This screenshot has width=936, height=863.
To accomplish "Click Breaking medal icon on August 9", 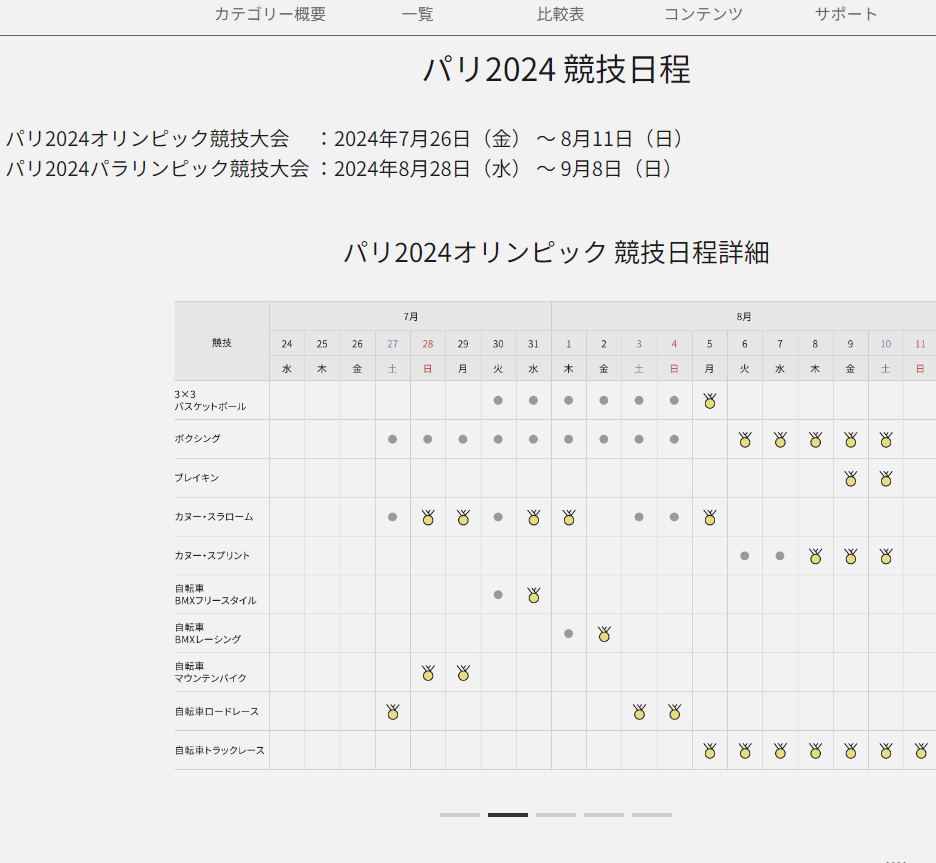I will point(850,478).
